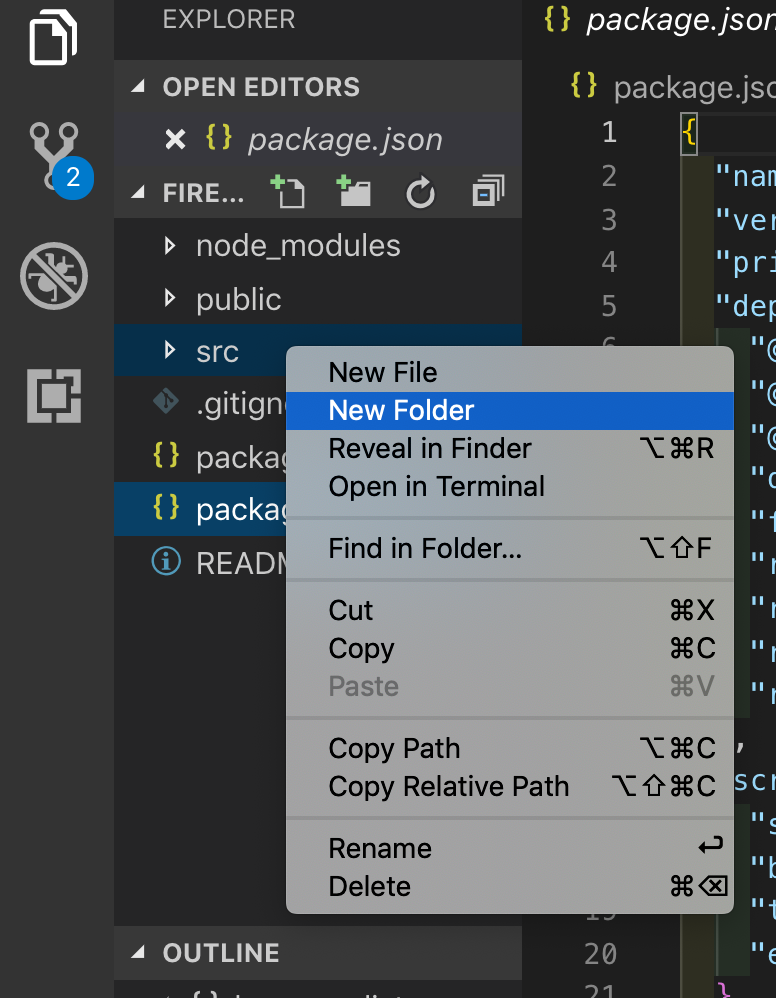
Task: Expand the node_modules folder
Action: (171, 245)
